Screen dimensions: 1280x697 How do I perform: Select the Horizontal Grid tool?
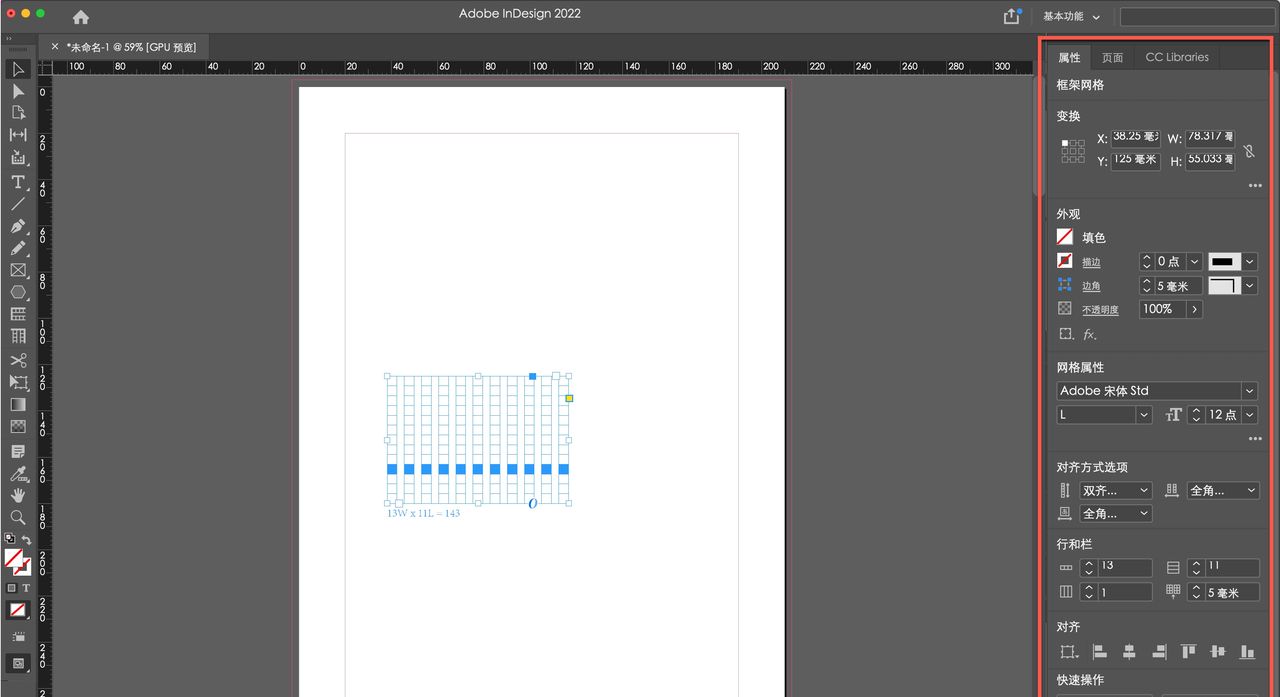pos(18,314)
